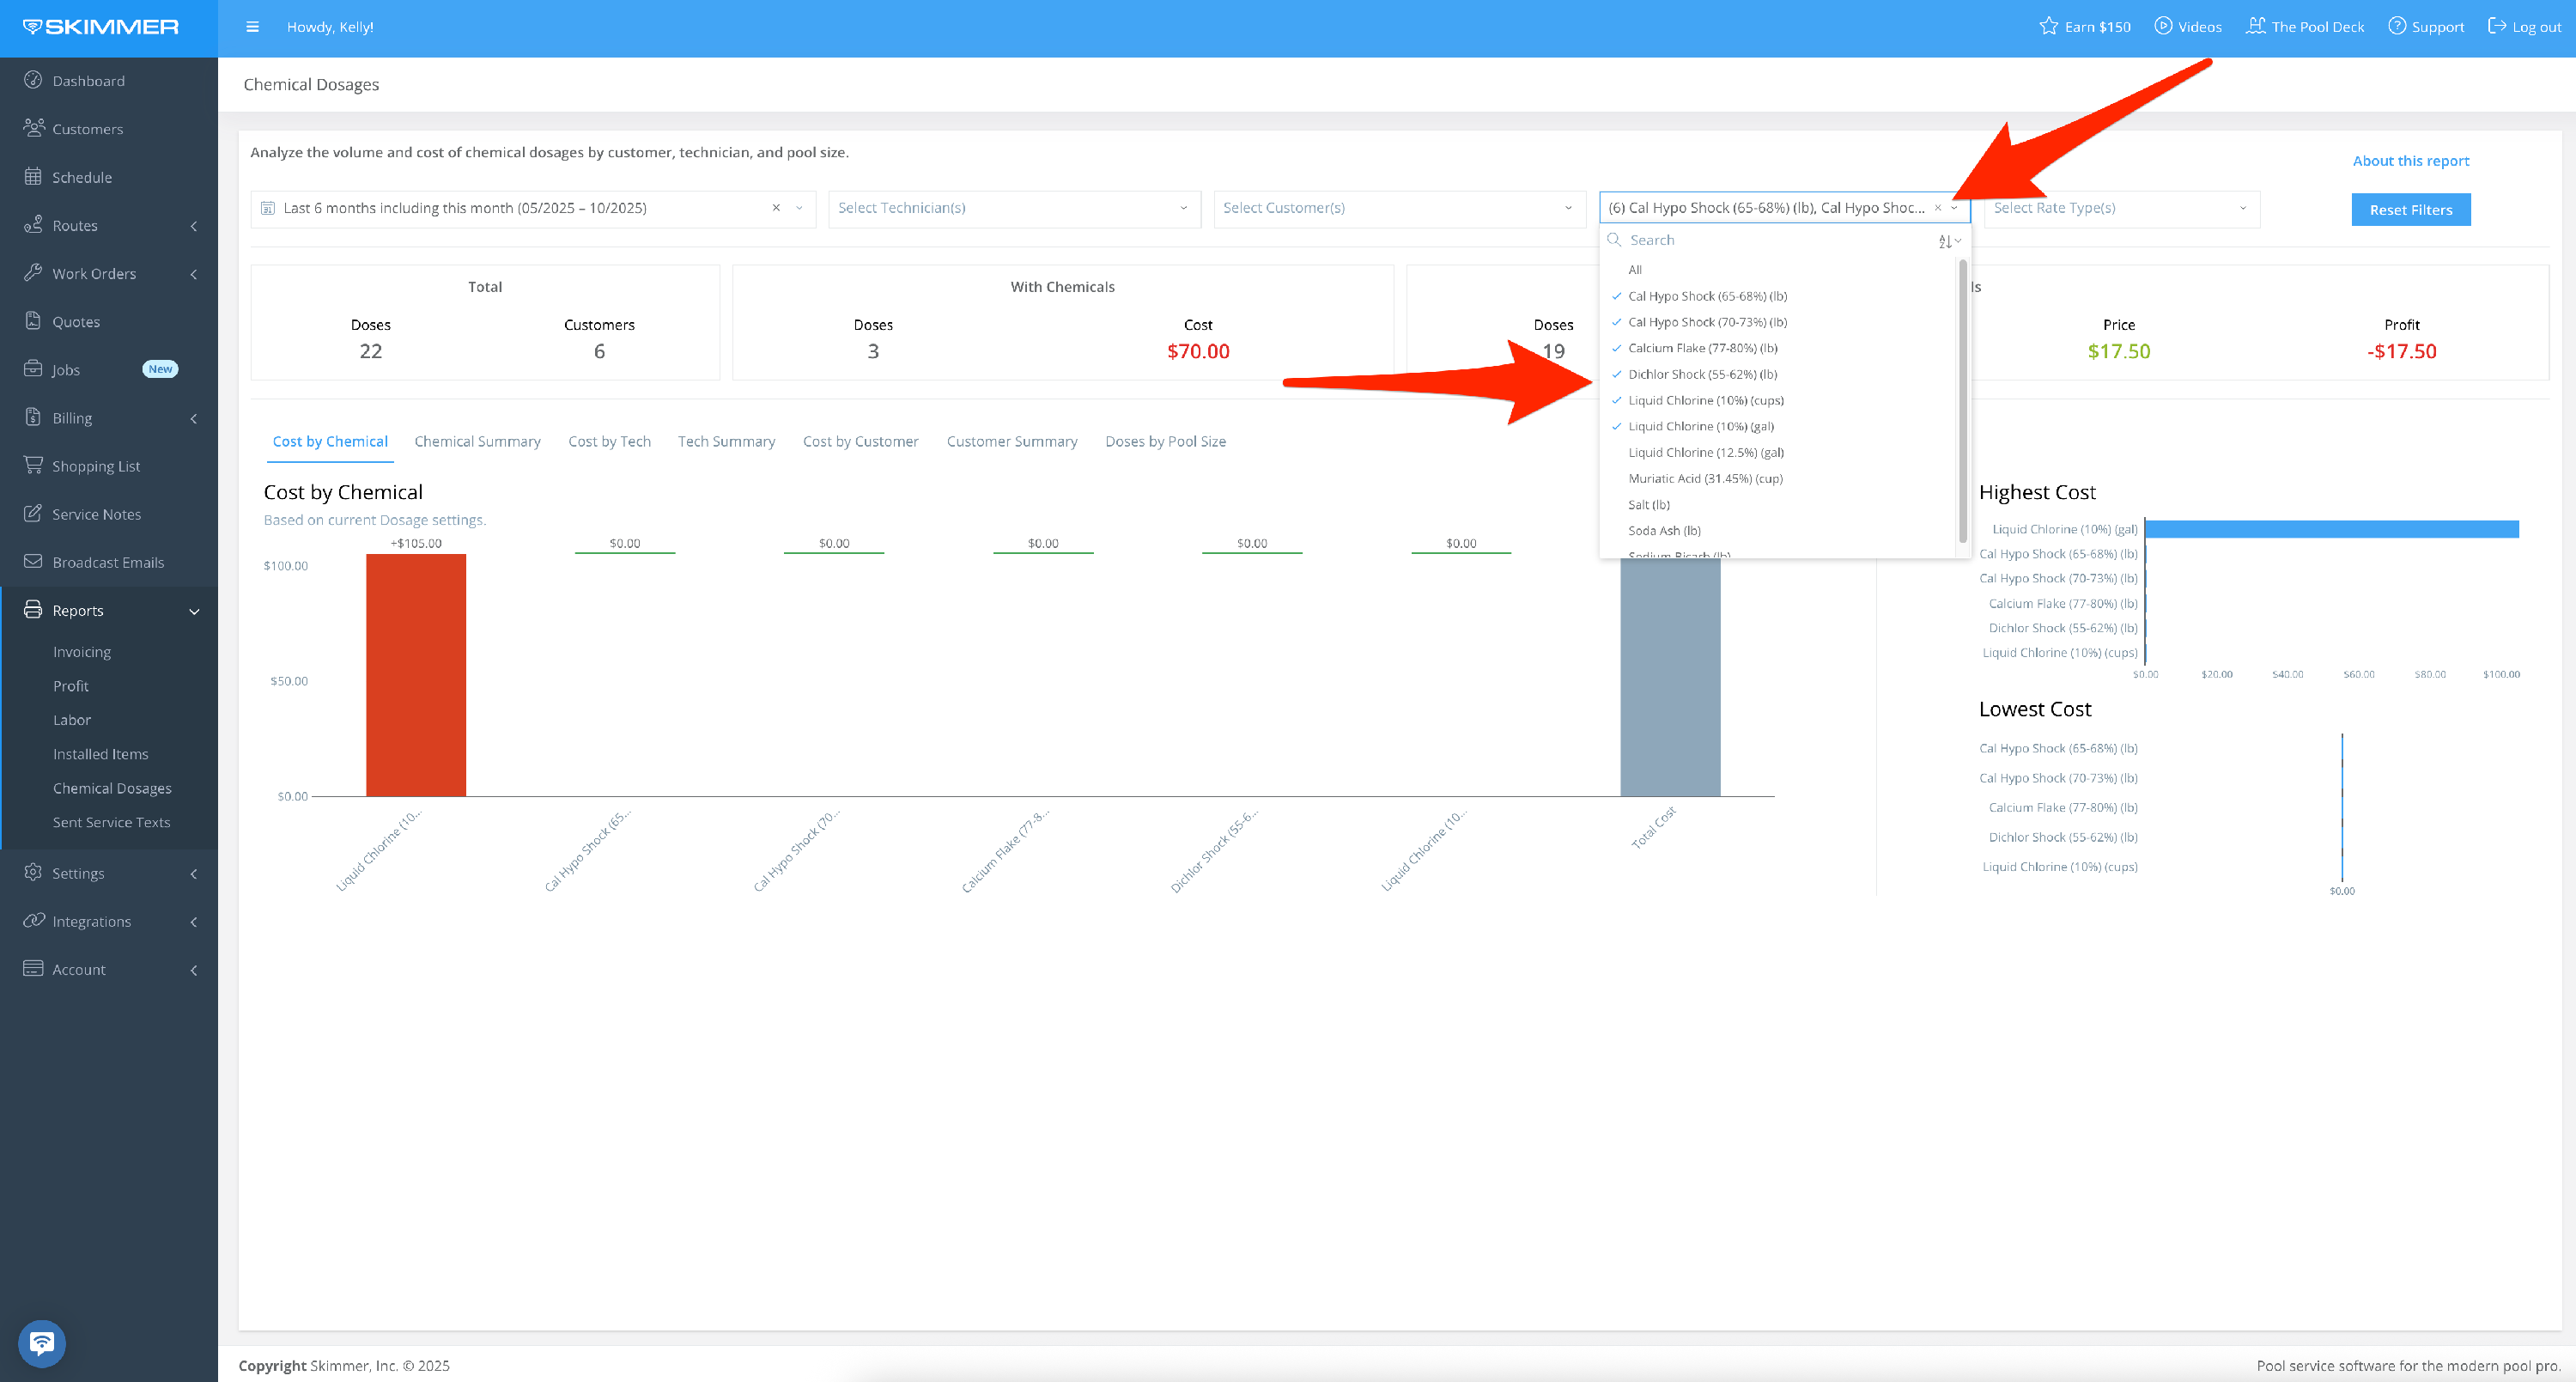Screen dimensions: 2576x1382
Task: Click the Shopping List cart icon
Action: click(x=33, y=465)
